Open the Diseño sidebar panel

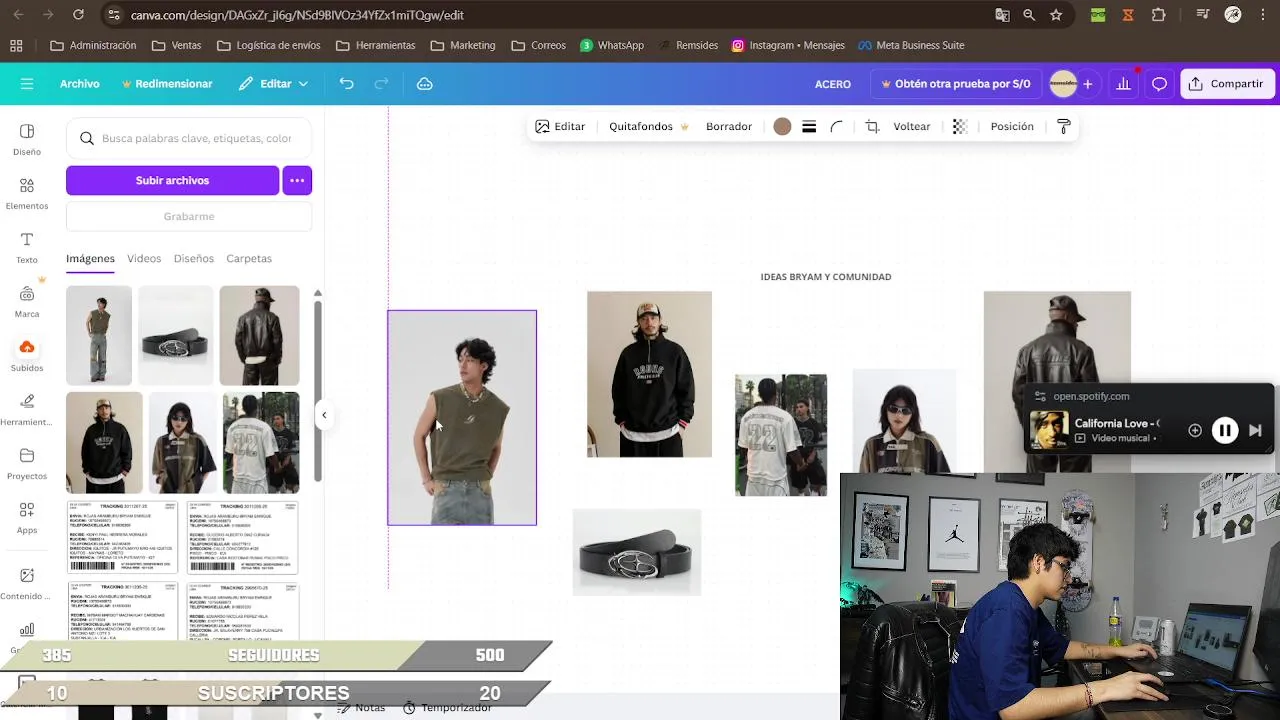(x=27, y=140)
